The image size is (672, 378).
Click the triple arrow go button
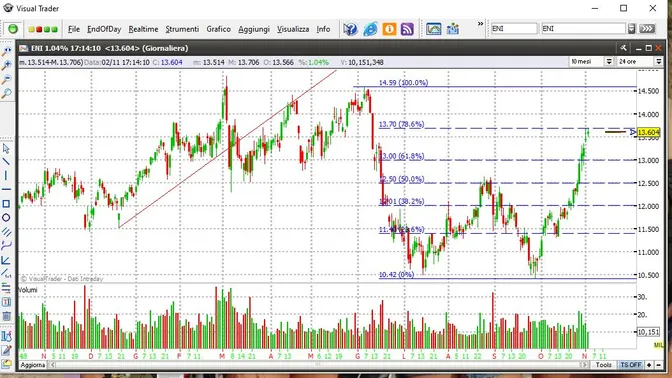[x=647, y=29]
